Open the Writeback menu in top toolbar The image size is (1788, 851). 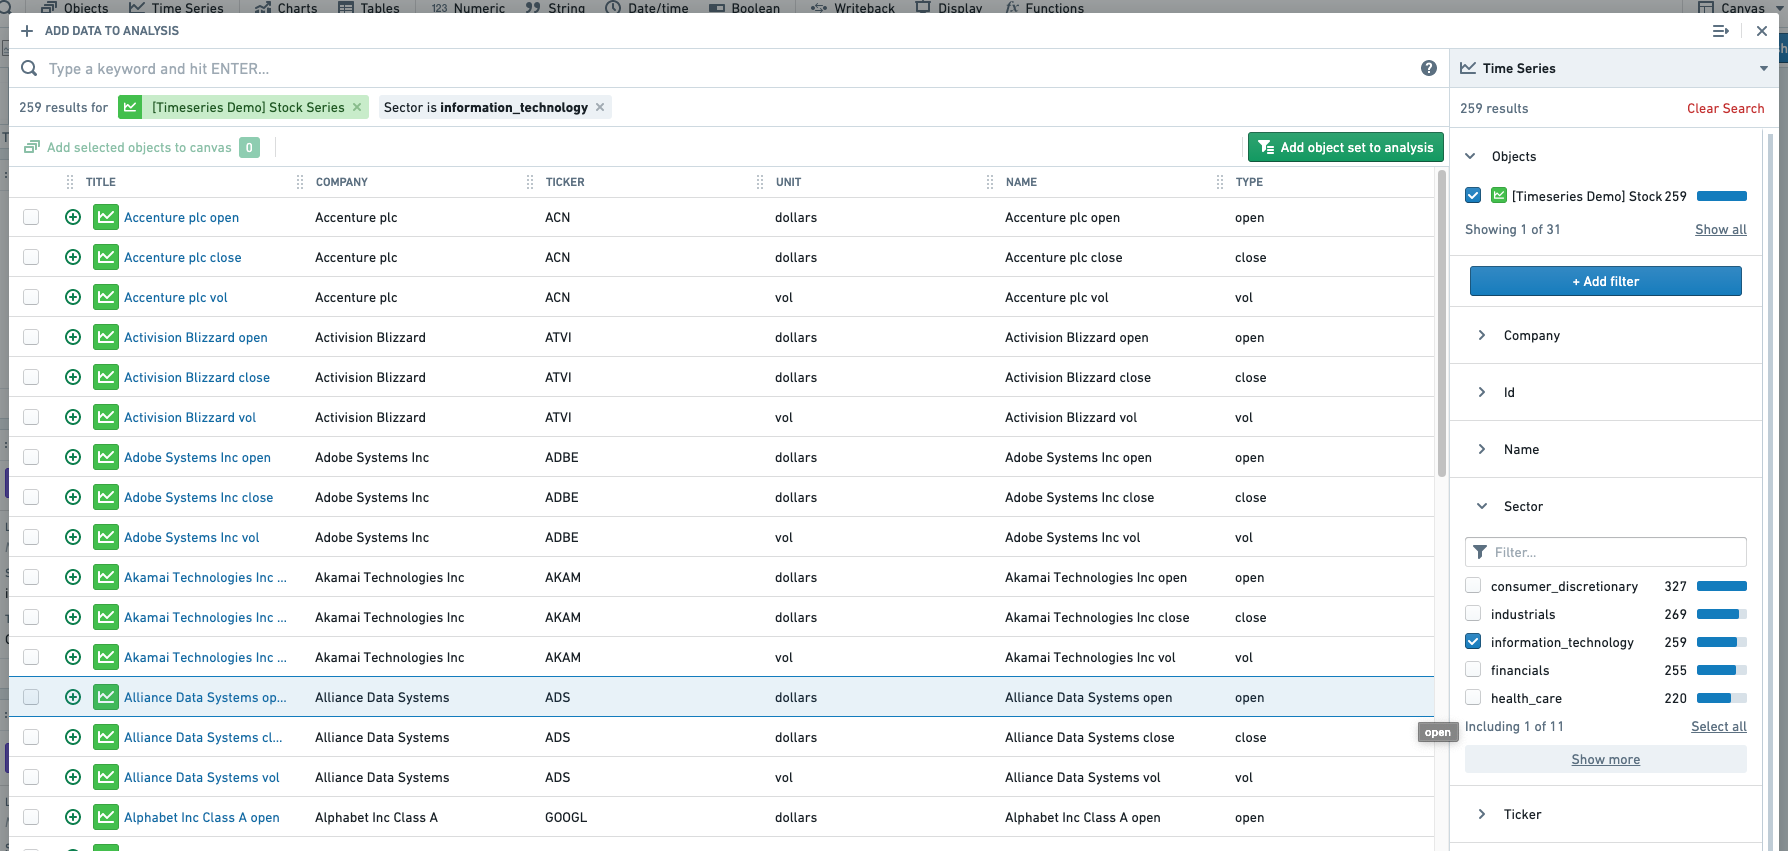click(853, 7)
